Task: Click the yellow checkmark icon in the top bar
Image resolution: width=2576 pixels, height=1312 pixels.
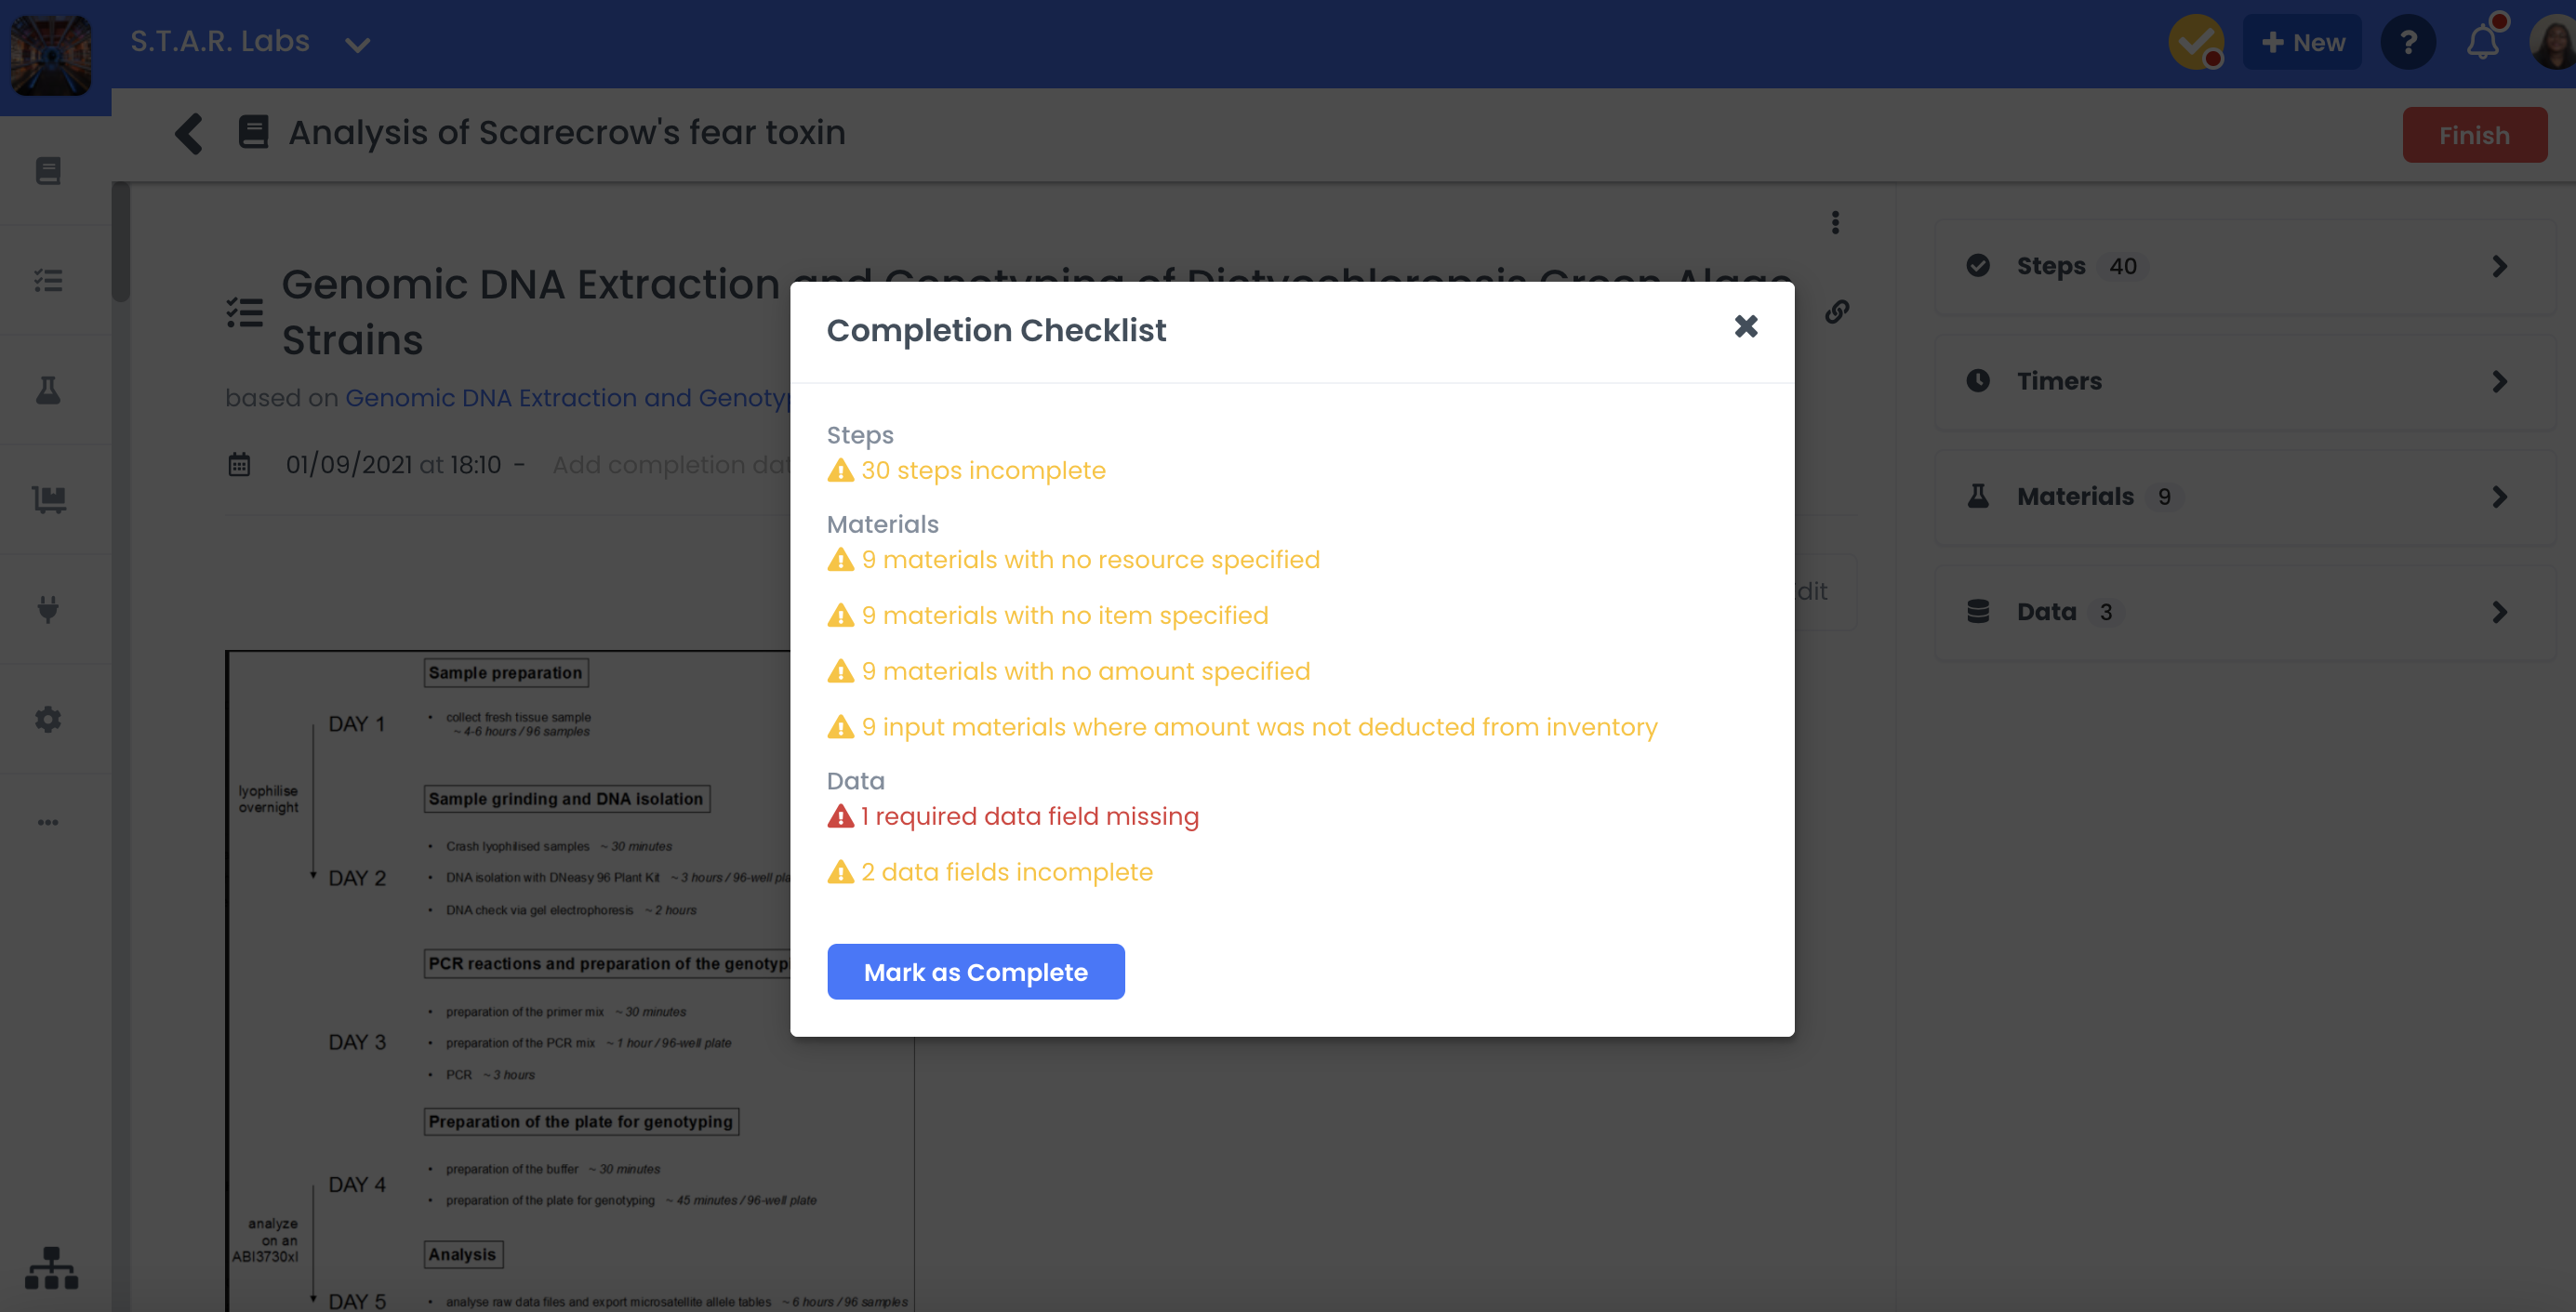Action: click(x=2196, y=42)
